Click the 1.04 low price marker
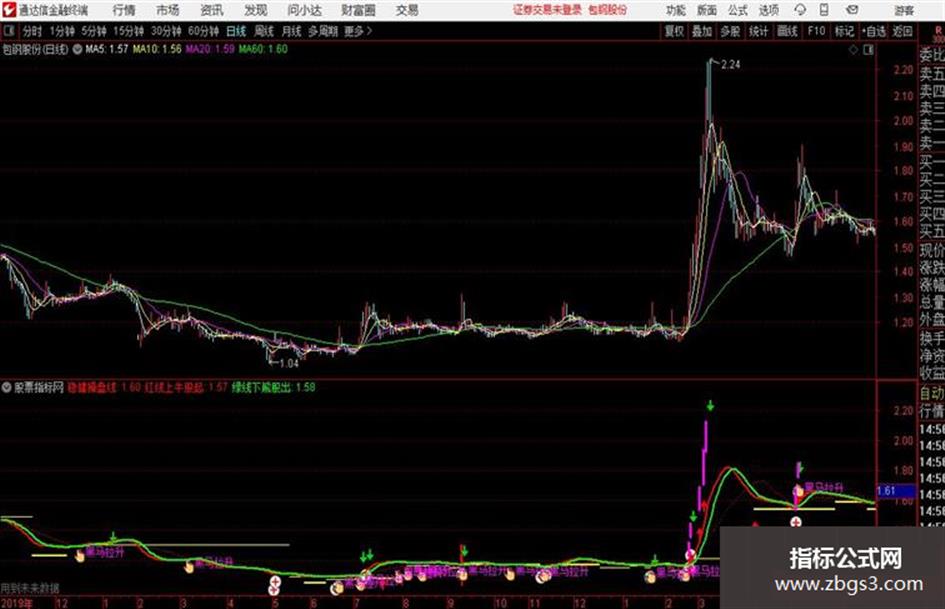This screenshot has width=945, height=609. tap(289, 363)
